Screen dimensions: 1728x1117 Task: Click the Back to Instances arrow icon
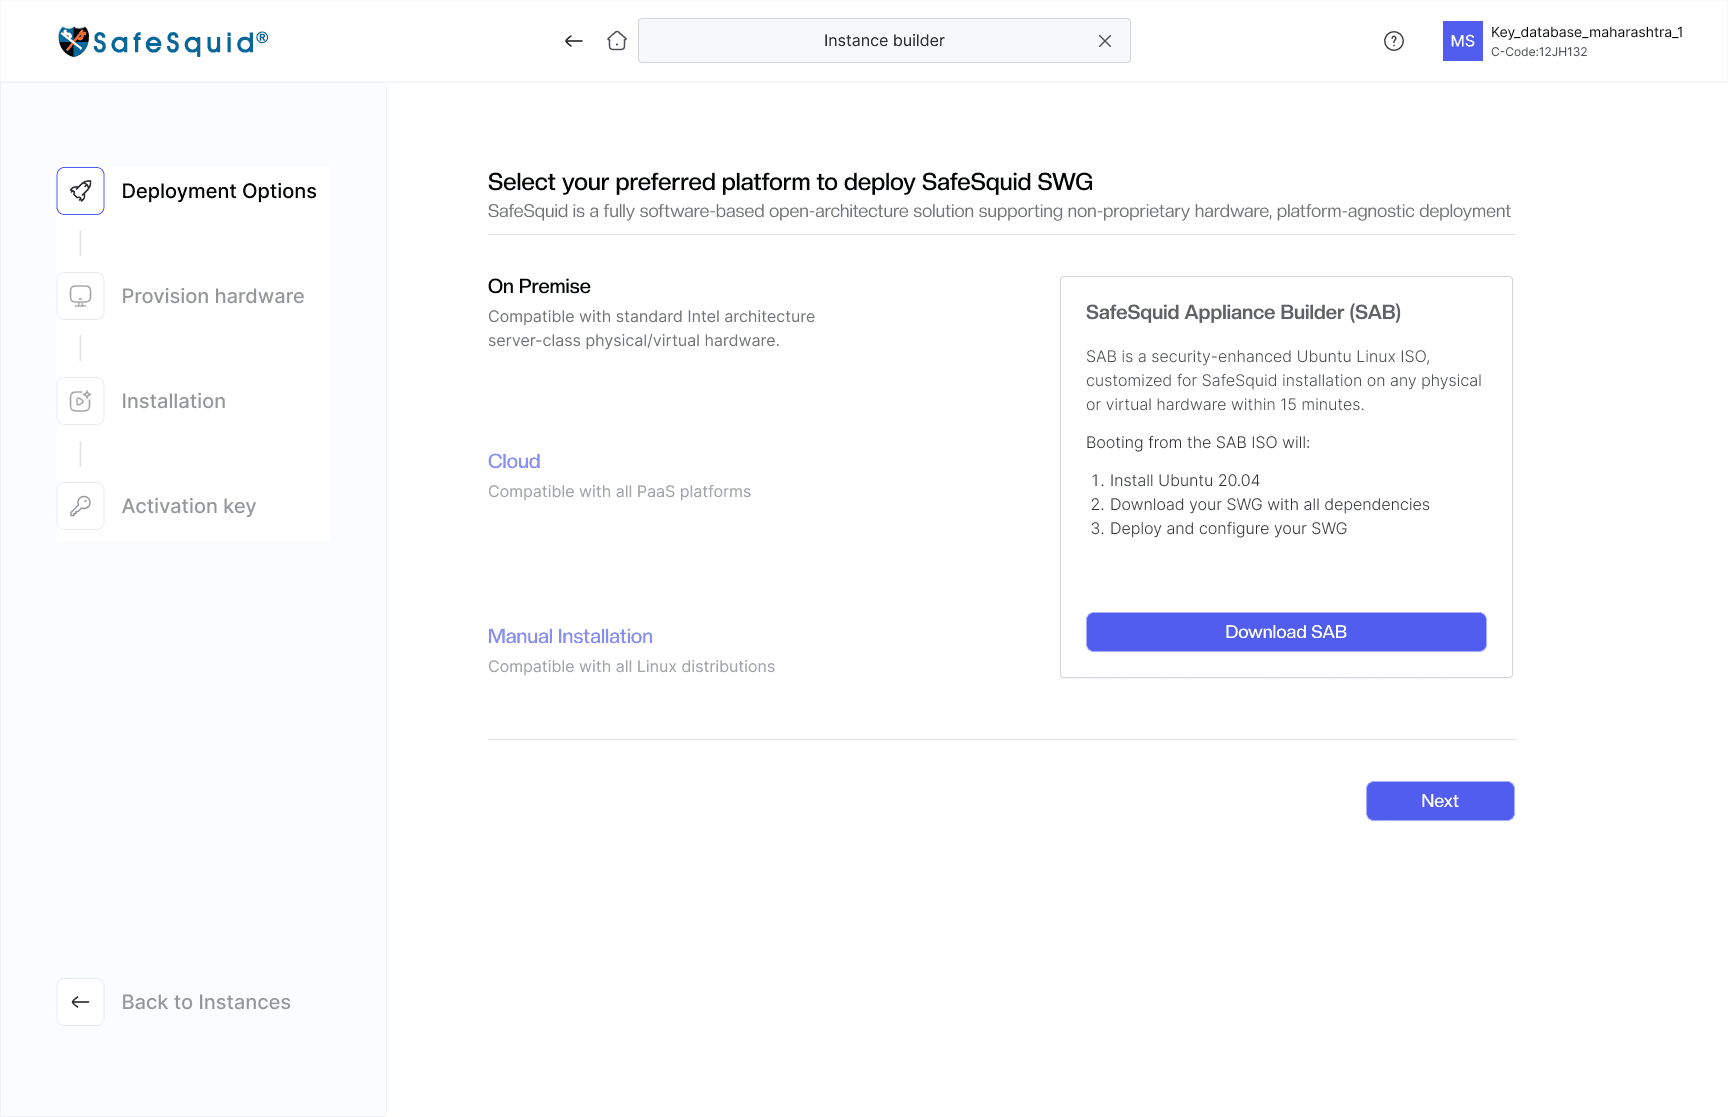[x=81, y=1002]
